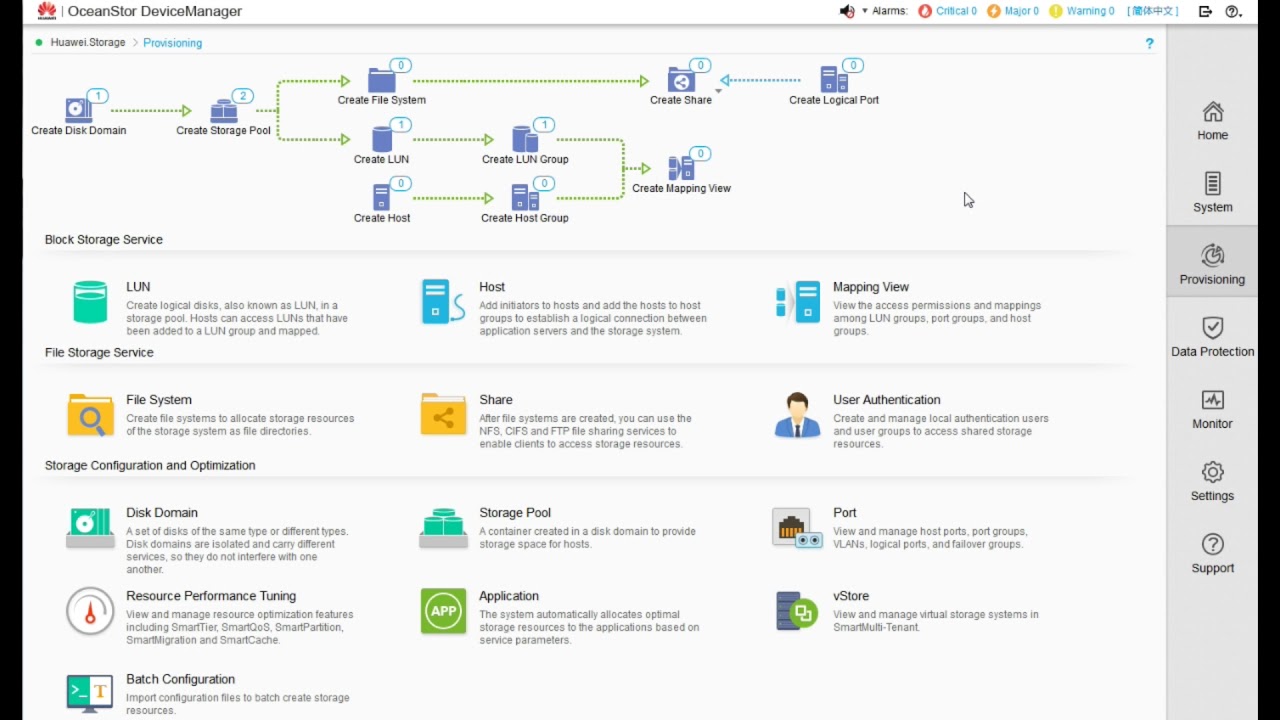Click the count badge on Create Storage Pool
1280x720 pixels.
(x=243, y=96)
